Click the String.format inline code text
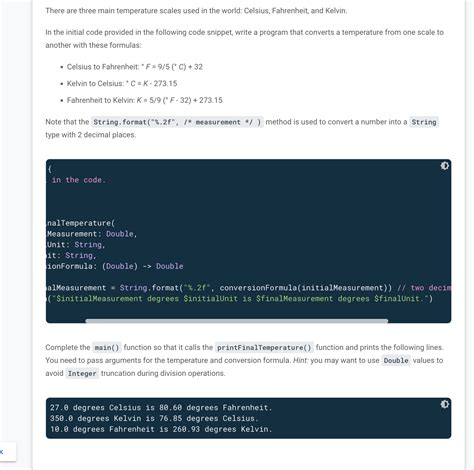This screenshot has height=470, width=474. point(177,122)
